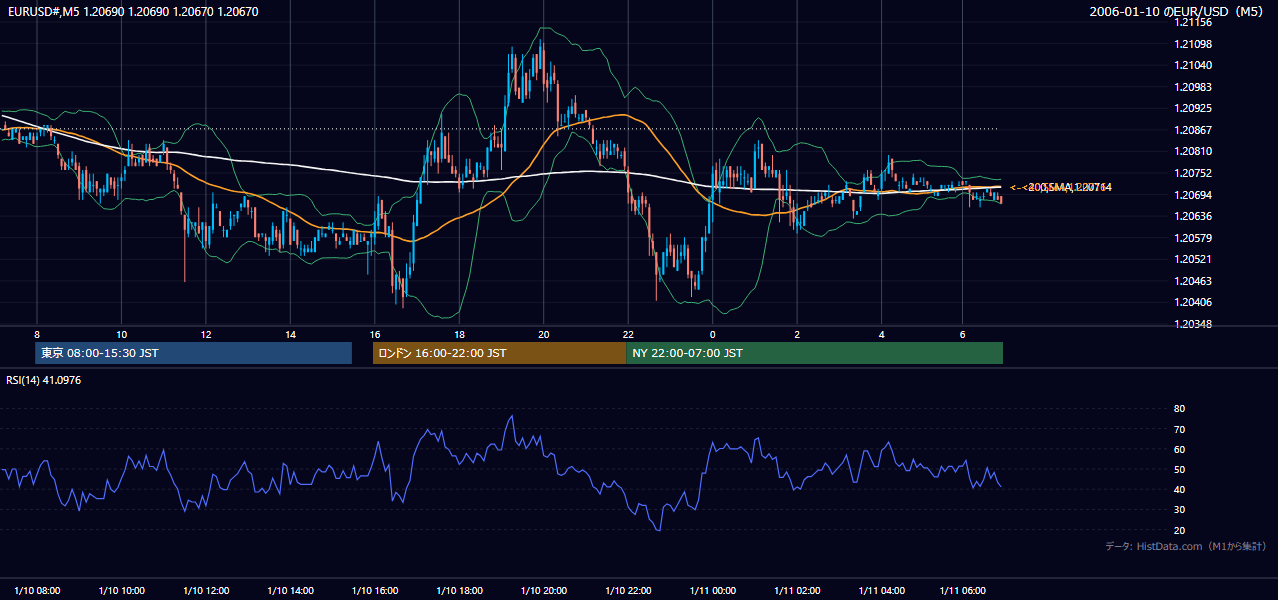Click the RSI scale value 70

click(x=1180, y=429)
